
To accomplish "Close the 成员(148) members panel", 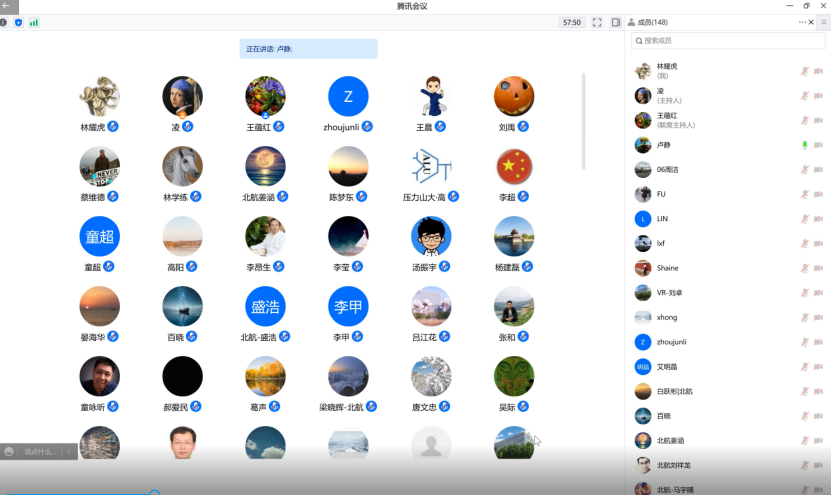I will (x=811, y=22).
